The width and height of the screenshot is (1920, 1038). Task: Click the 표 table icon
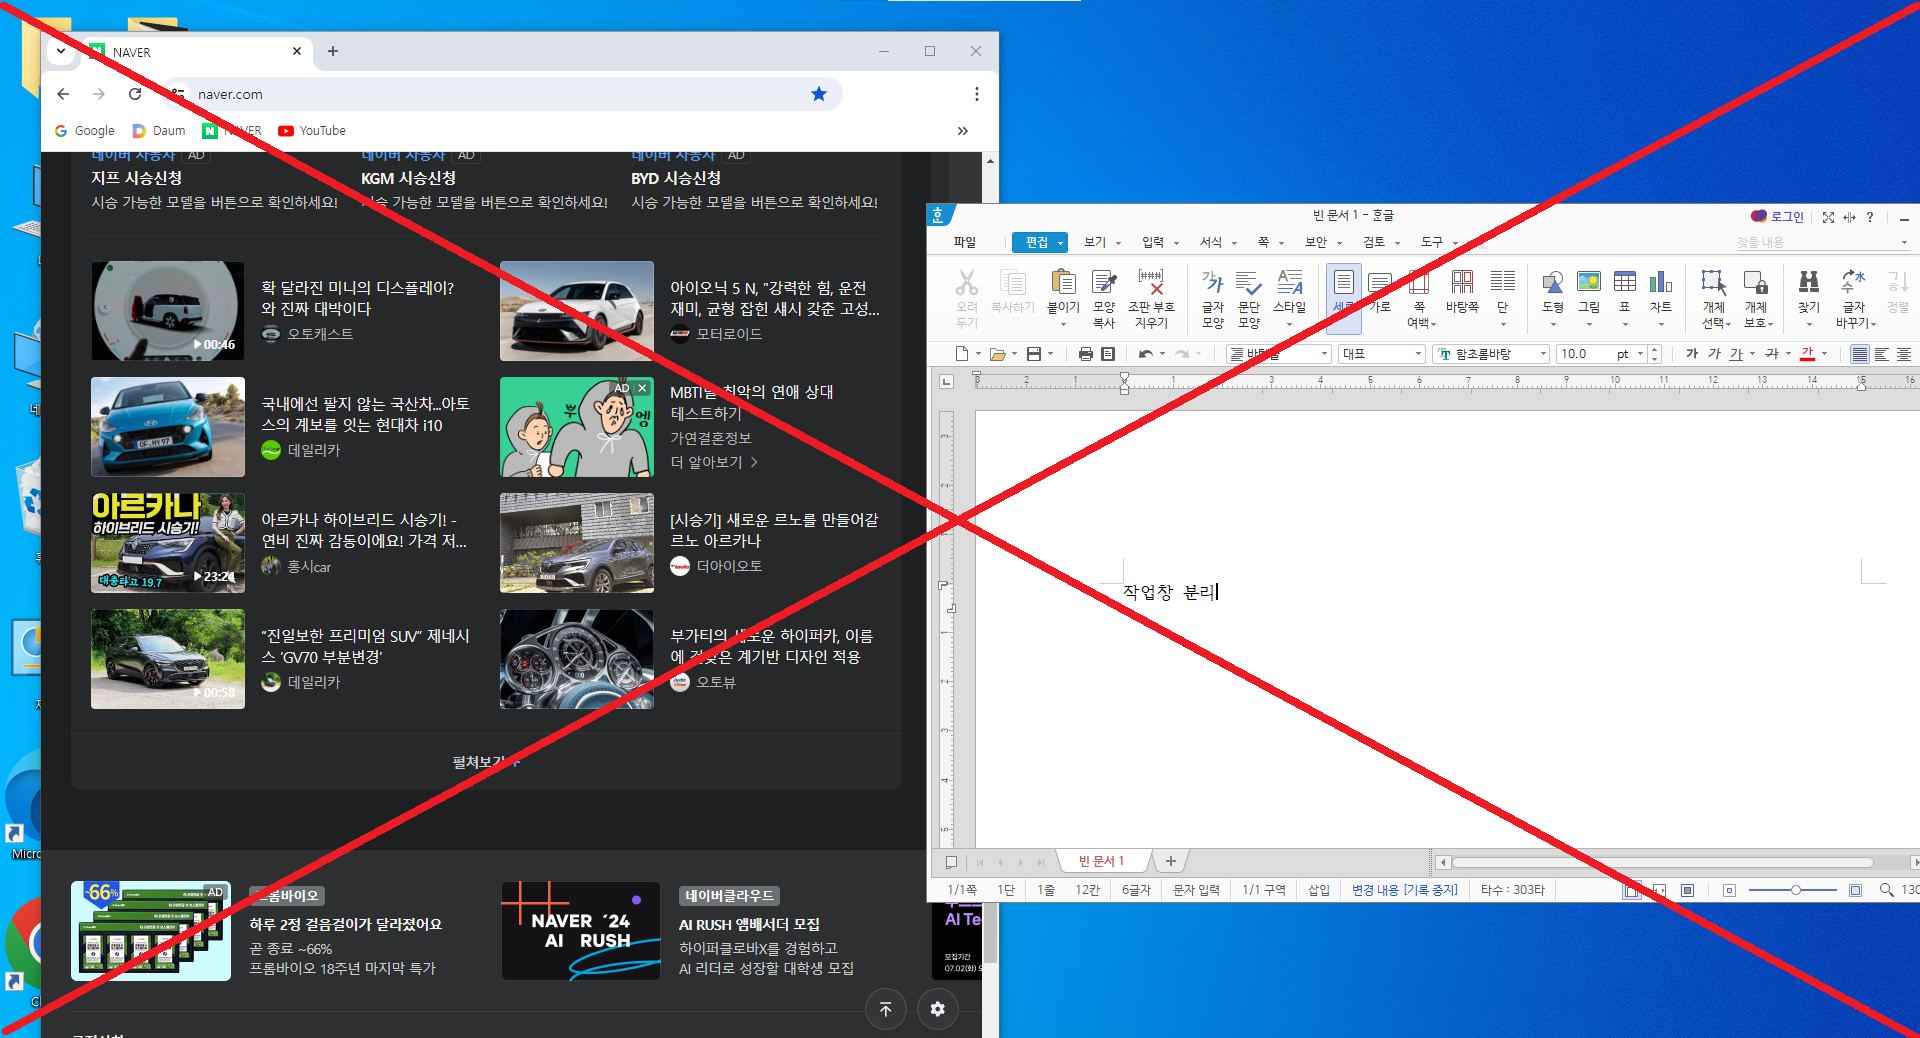coord(1625,291)
